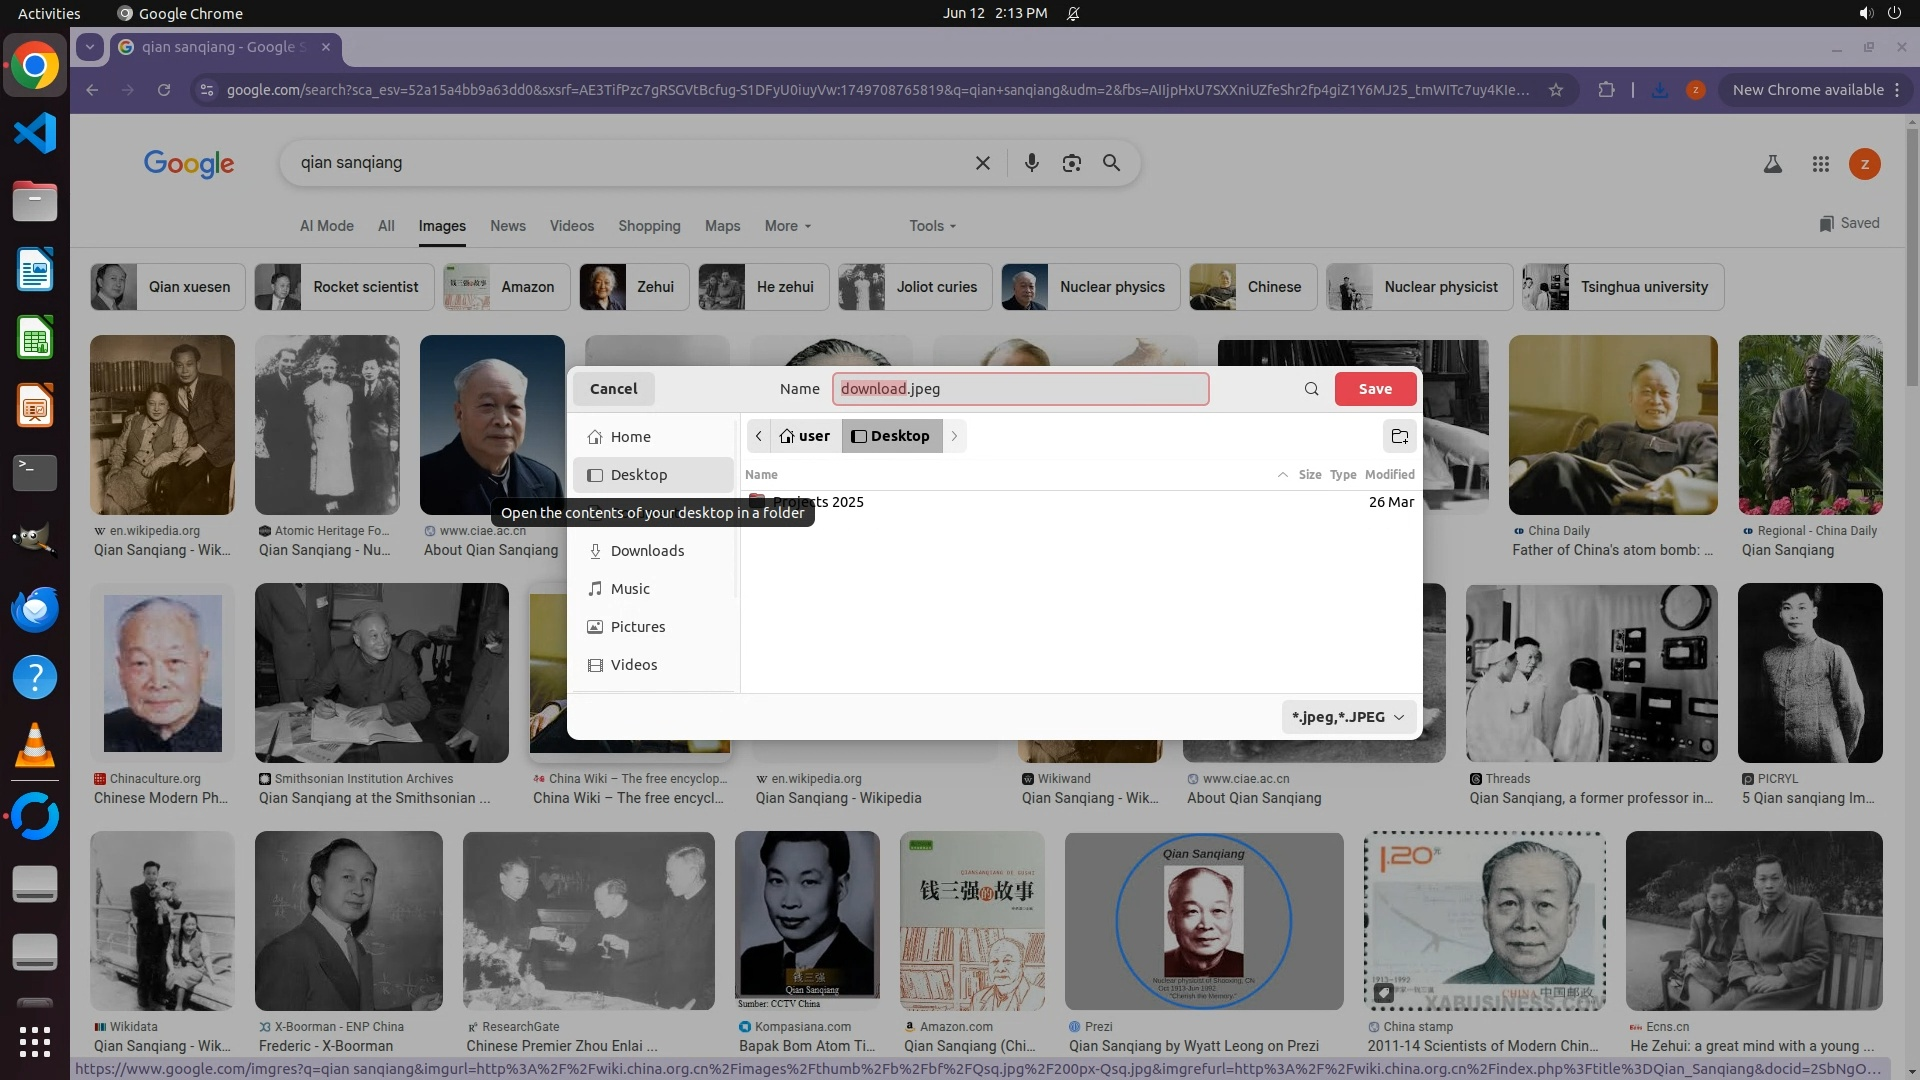
Task: Click the back arrow in the path bar
Action: click(759, 436)
